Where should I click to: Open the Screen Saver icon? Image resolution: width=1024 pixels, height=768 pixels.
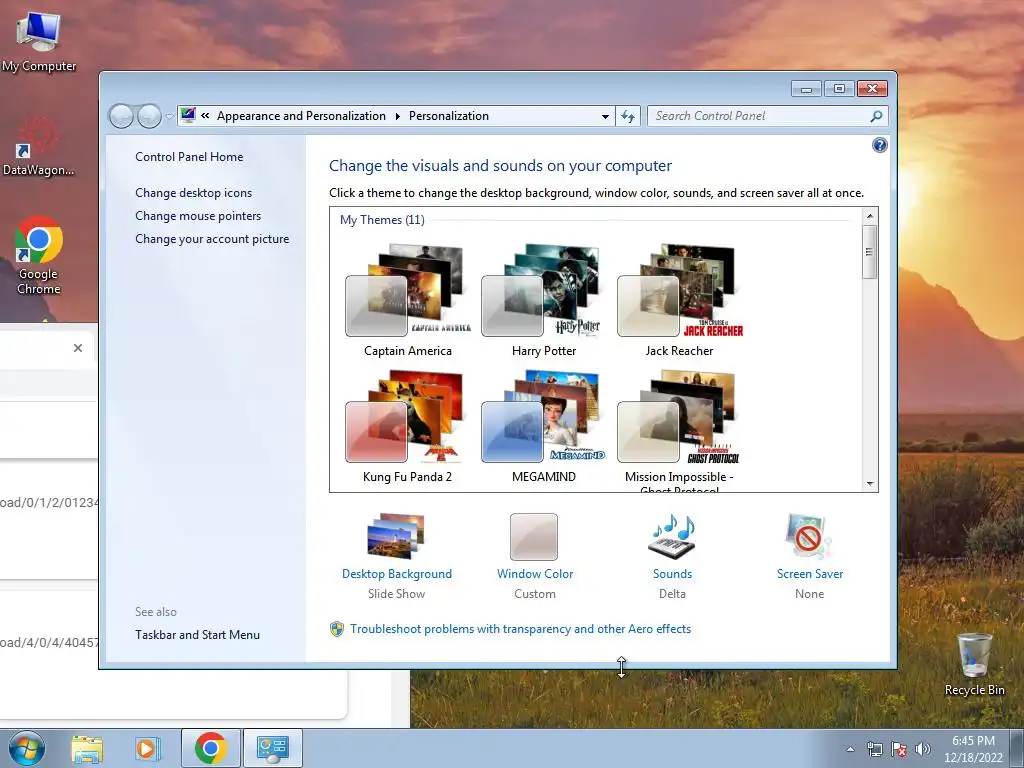809,536
